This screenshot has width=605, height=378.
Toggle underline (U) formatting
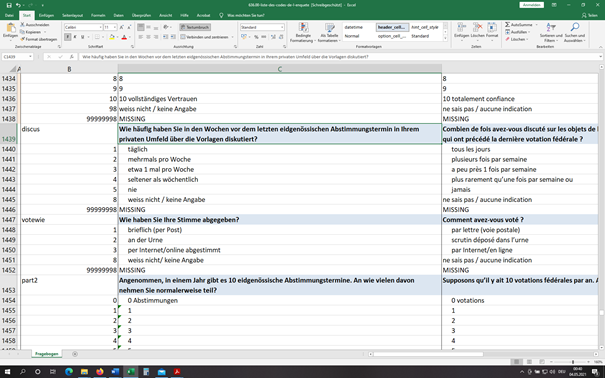(82, 37)
